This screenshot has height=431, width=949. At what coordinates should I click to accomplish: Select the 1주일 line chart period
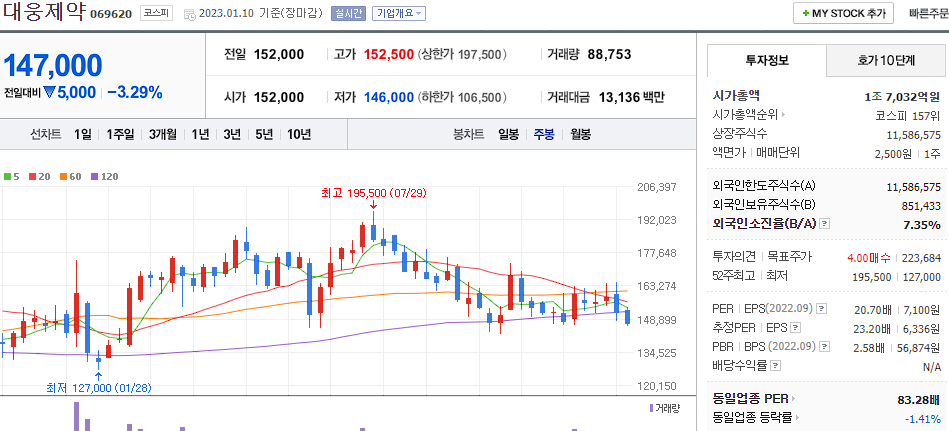pos(120,134)
